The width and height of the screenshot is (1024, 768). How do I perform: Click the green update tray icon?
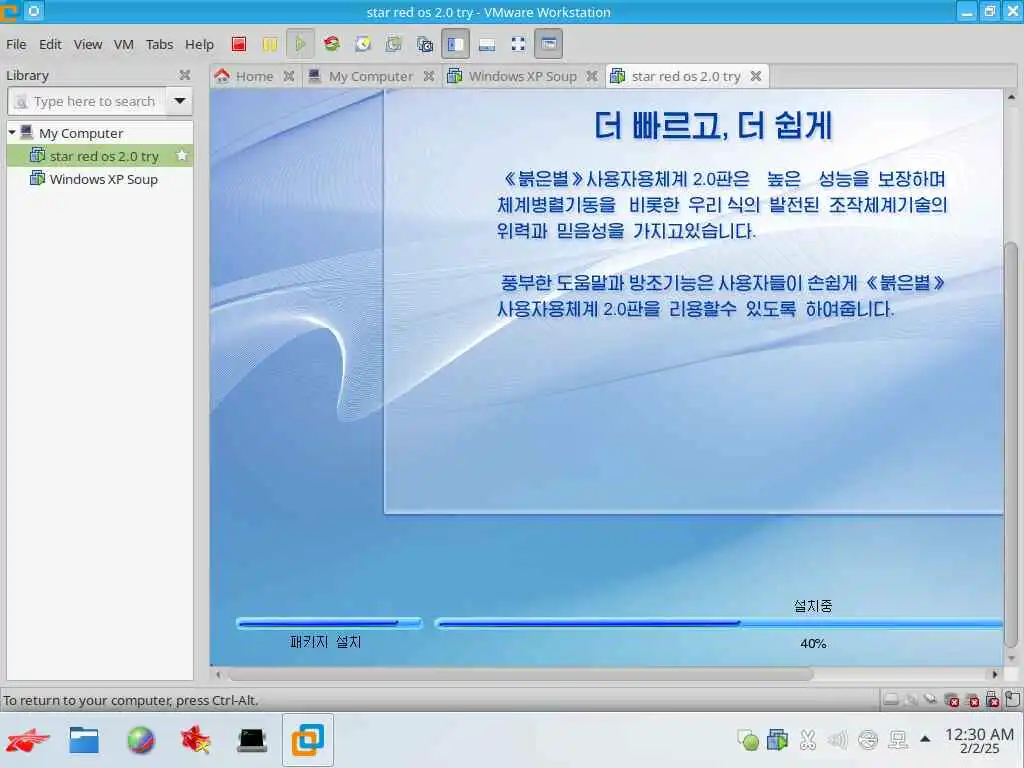point(748,740)
